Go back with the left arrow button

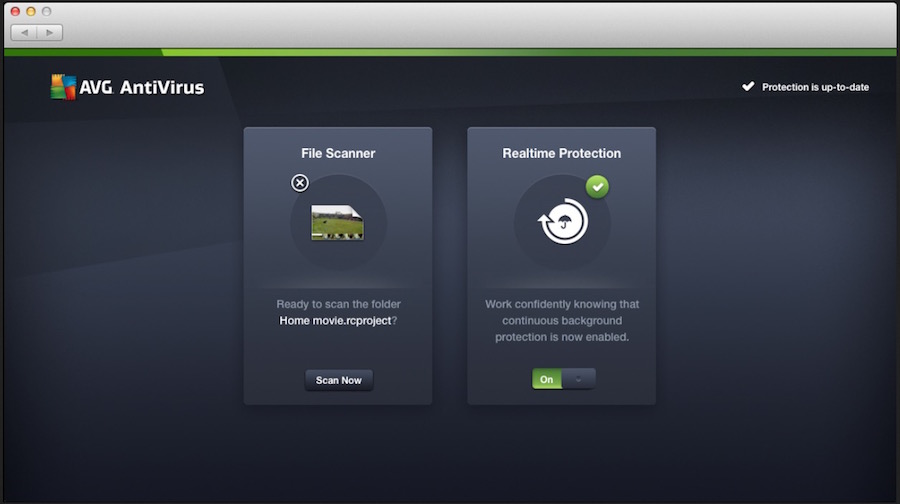tap(24, 33)
